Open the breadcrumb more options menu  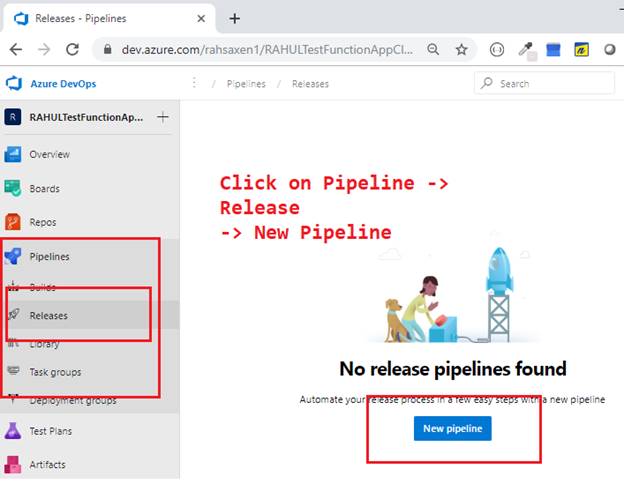(x=194, y=83)
